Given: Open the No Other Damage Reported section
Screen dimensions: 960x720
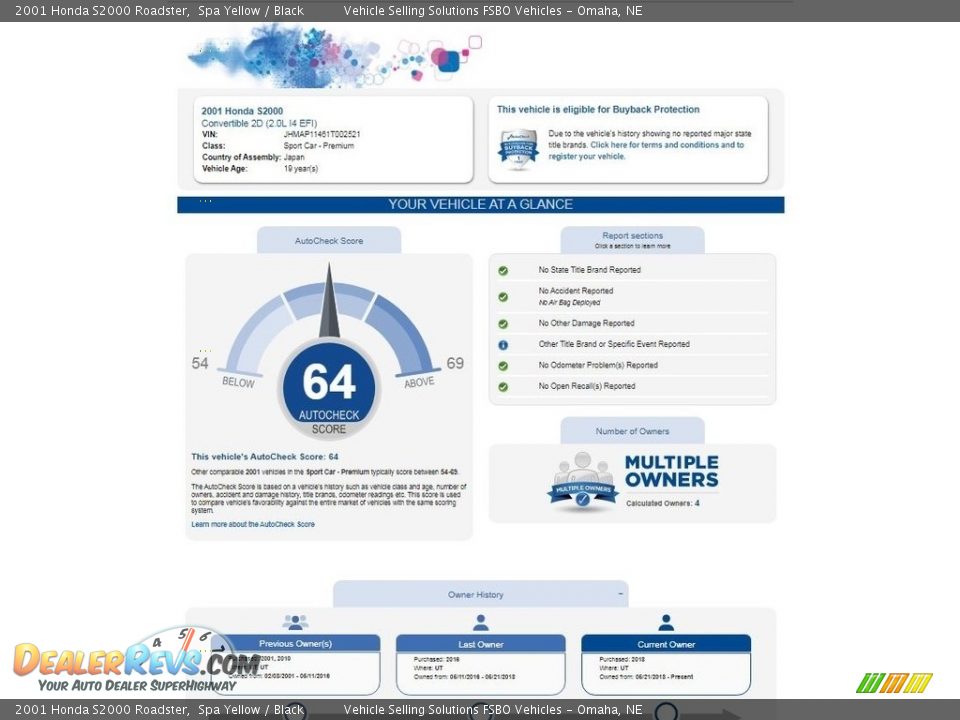Looking at the screenshot, I should (587, 323).
